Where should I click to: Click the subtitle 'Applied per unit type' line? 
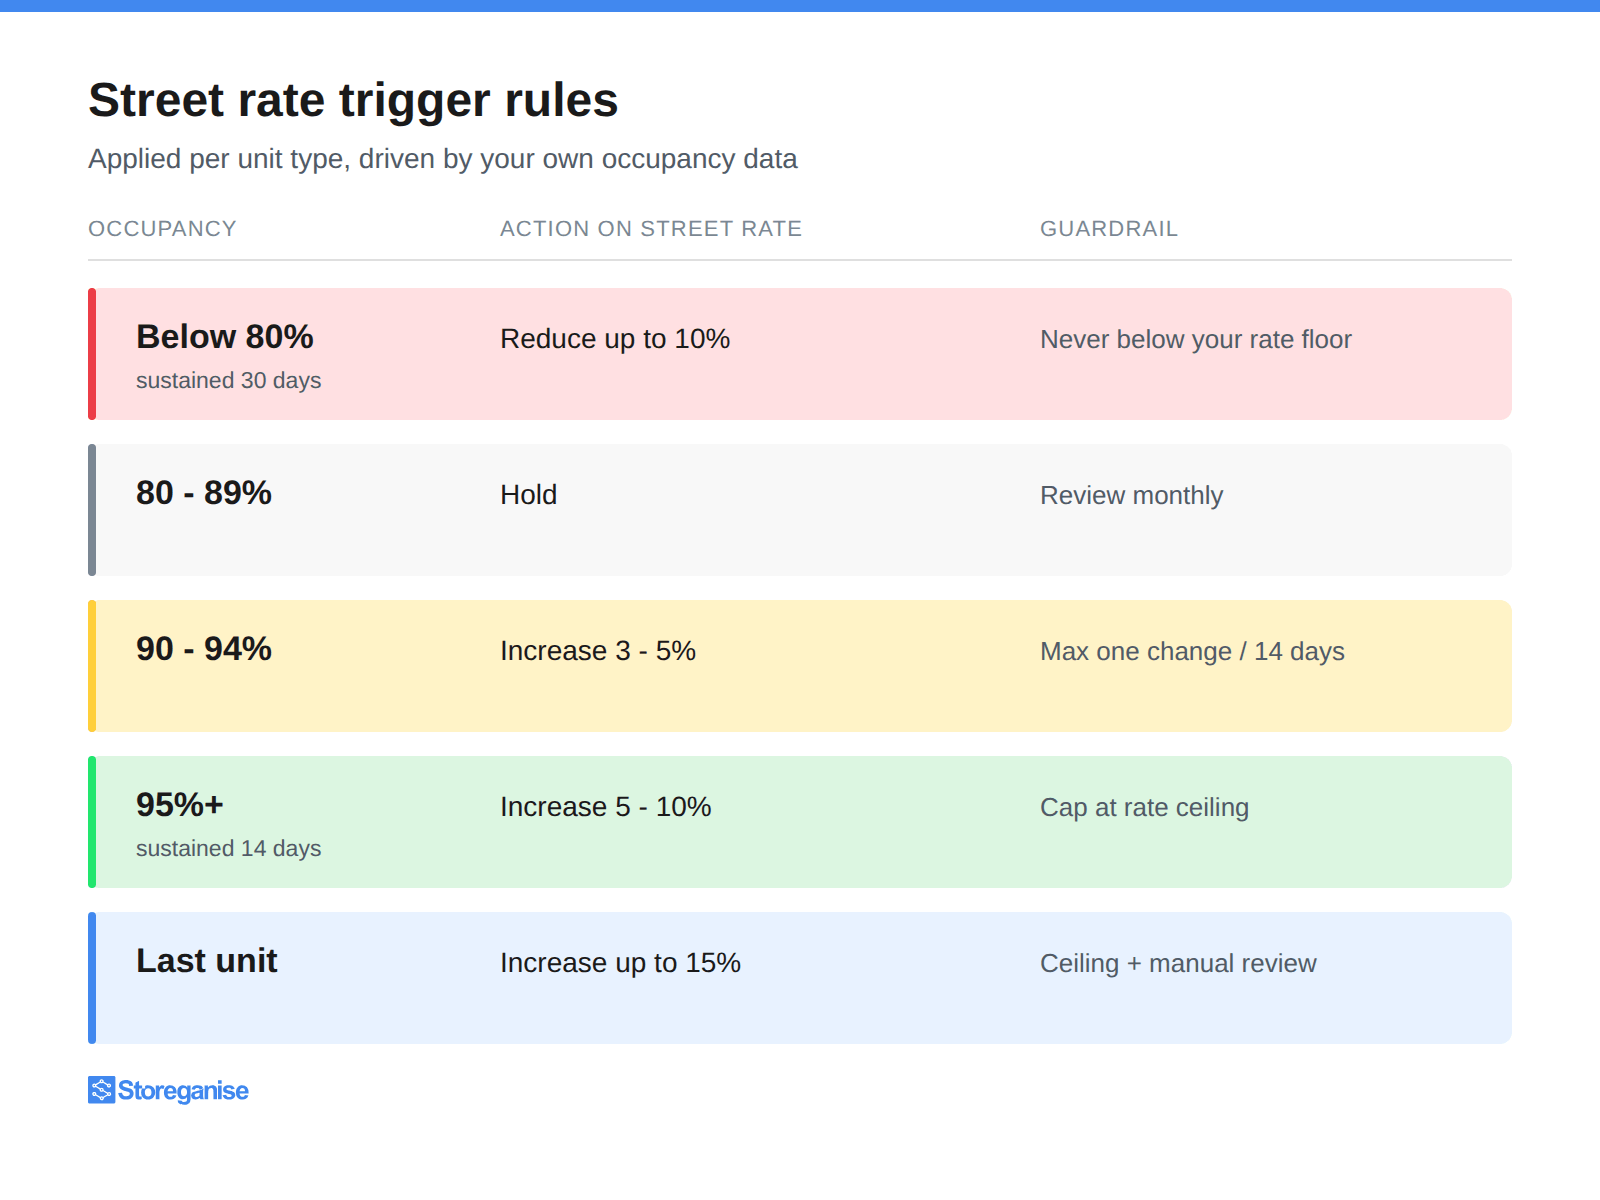[442, 160]
